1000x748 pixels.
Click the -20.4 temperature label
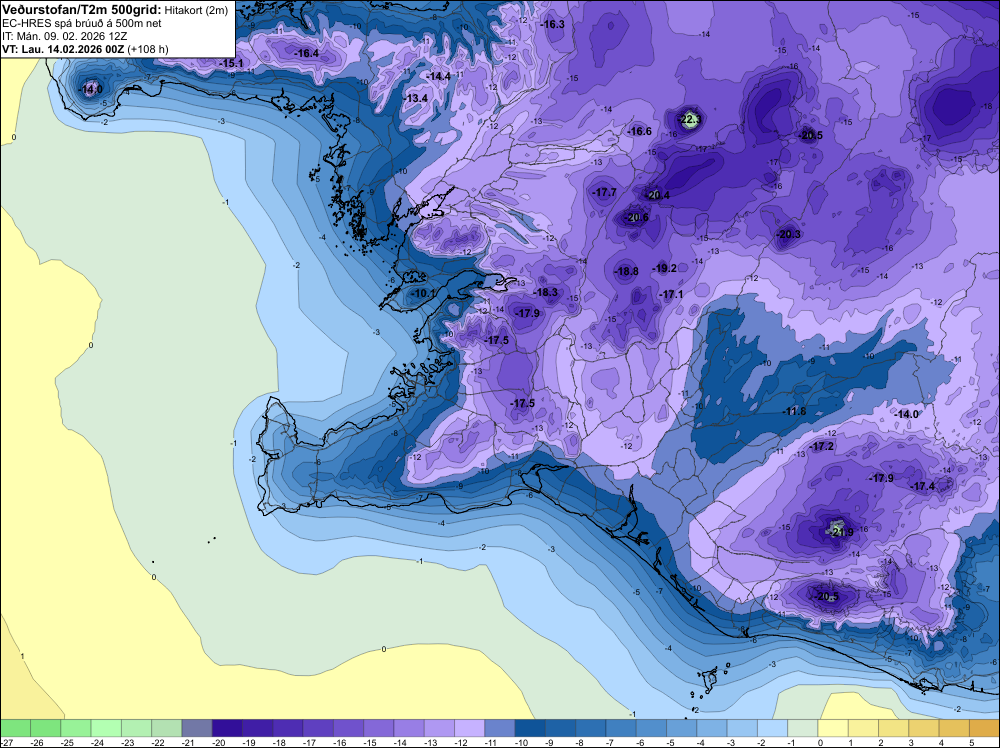pos(657,195)
